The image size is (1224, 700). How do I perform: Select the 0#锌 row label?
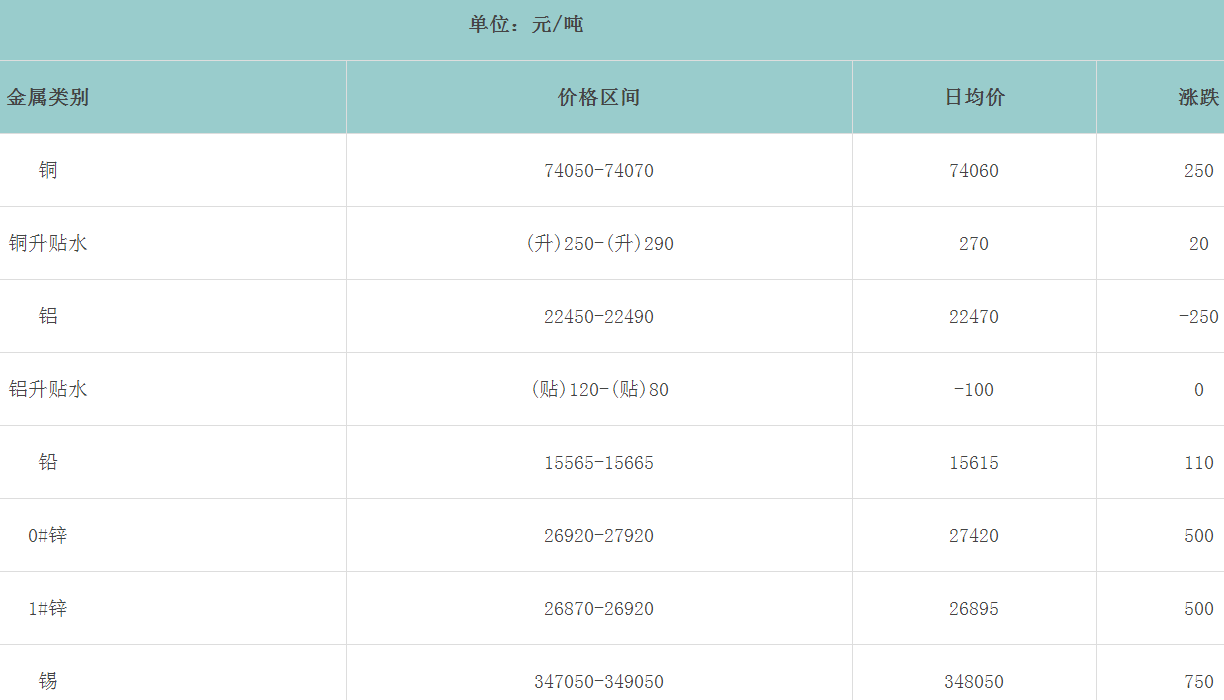48,535
